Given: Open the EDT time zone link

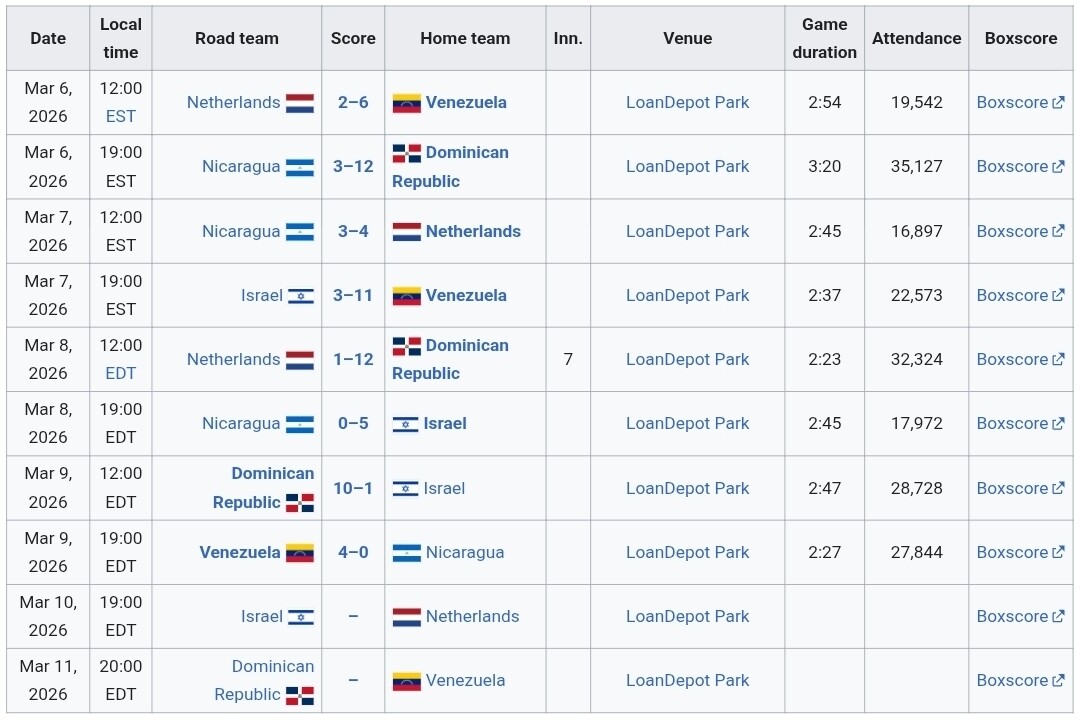Looking at the screenshot, I should coord(121,373).
